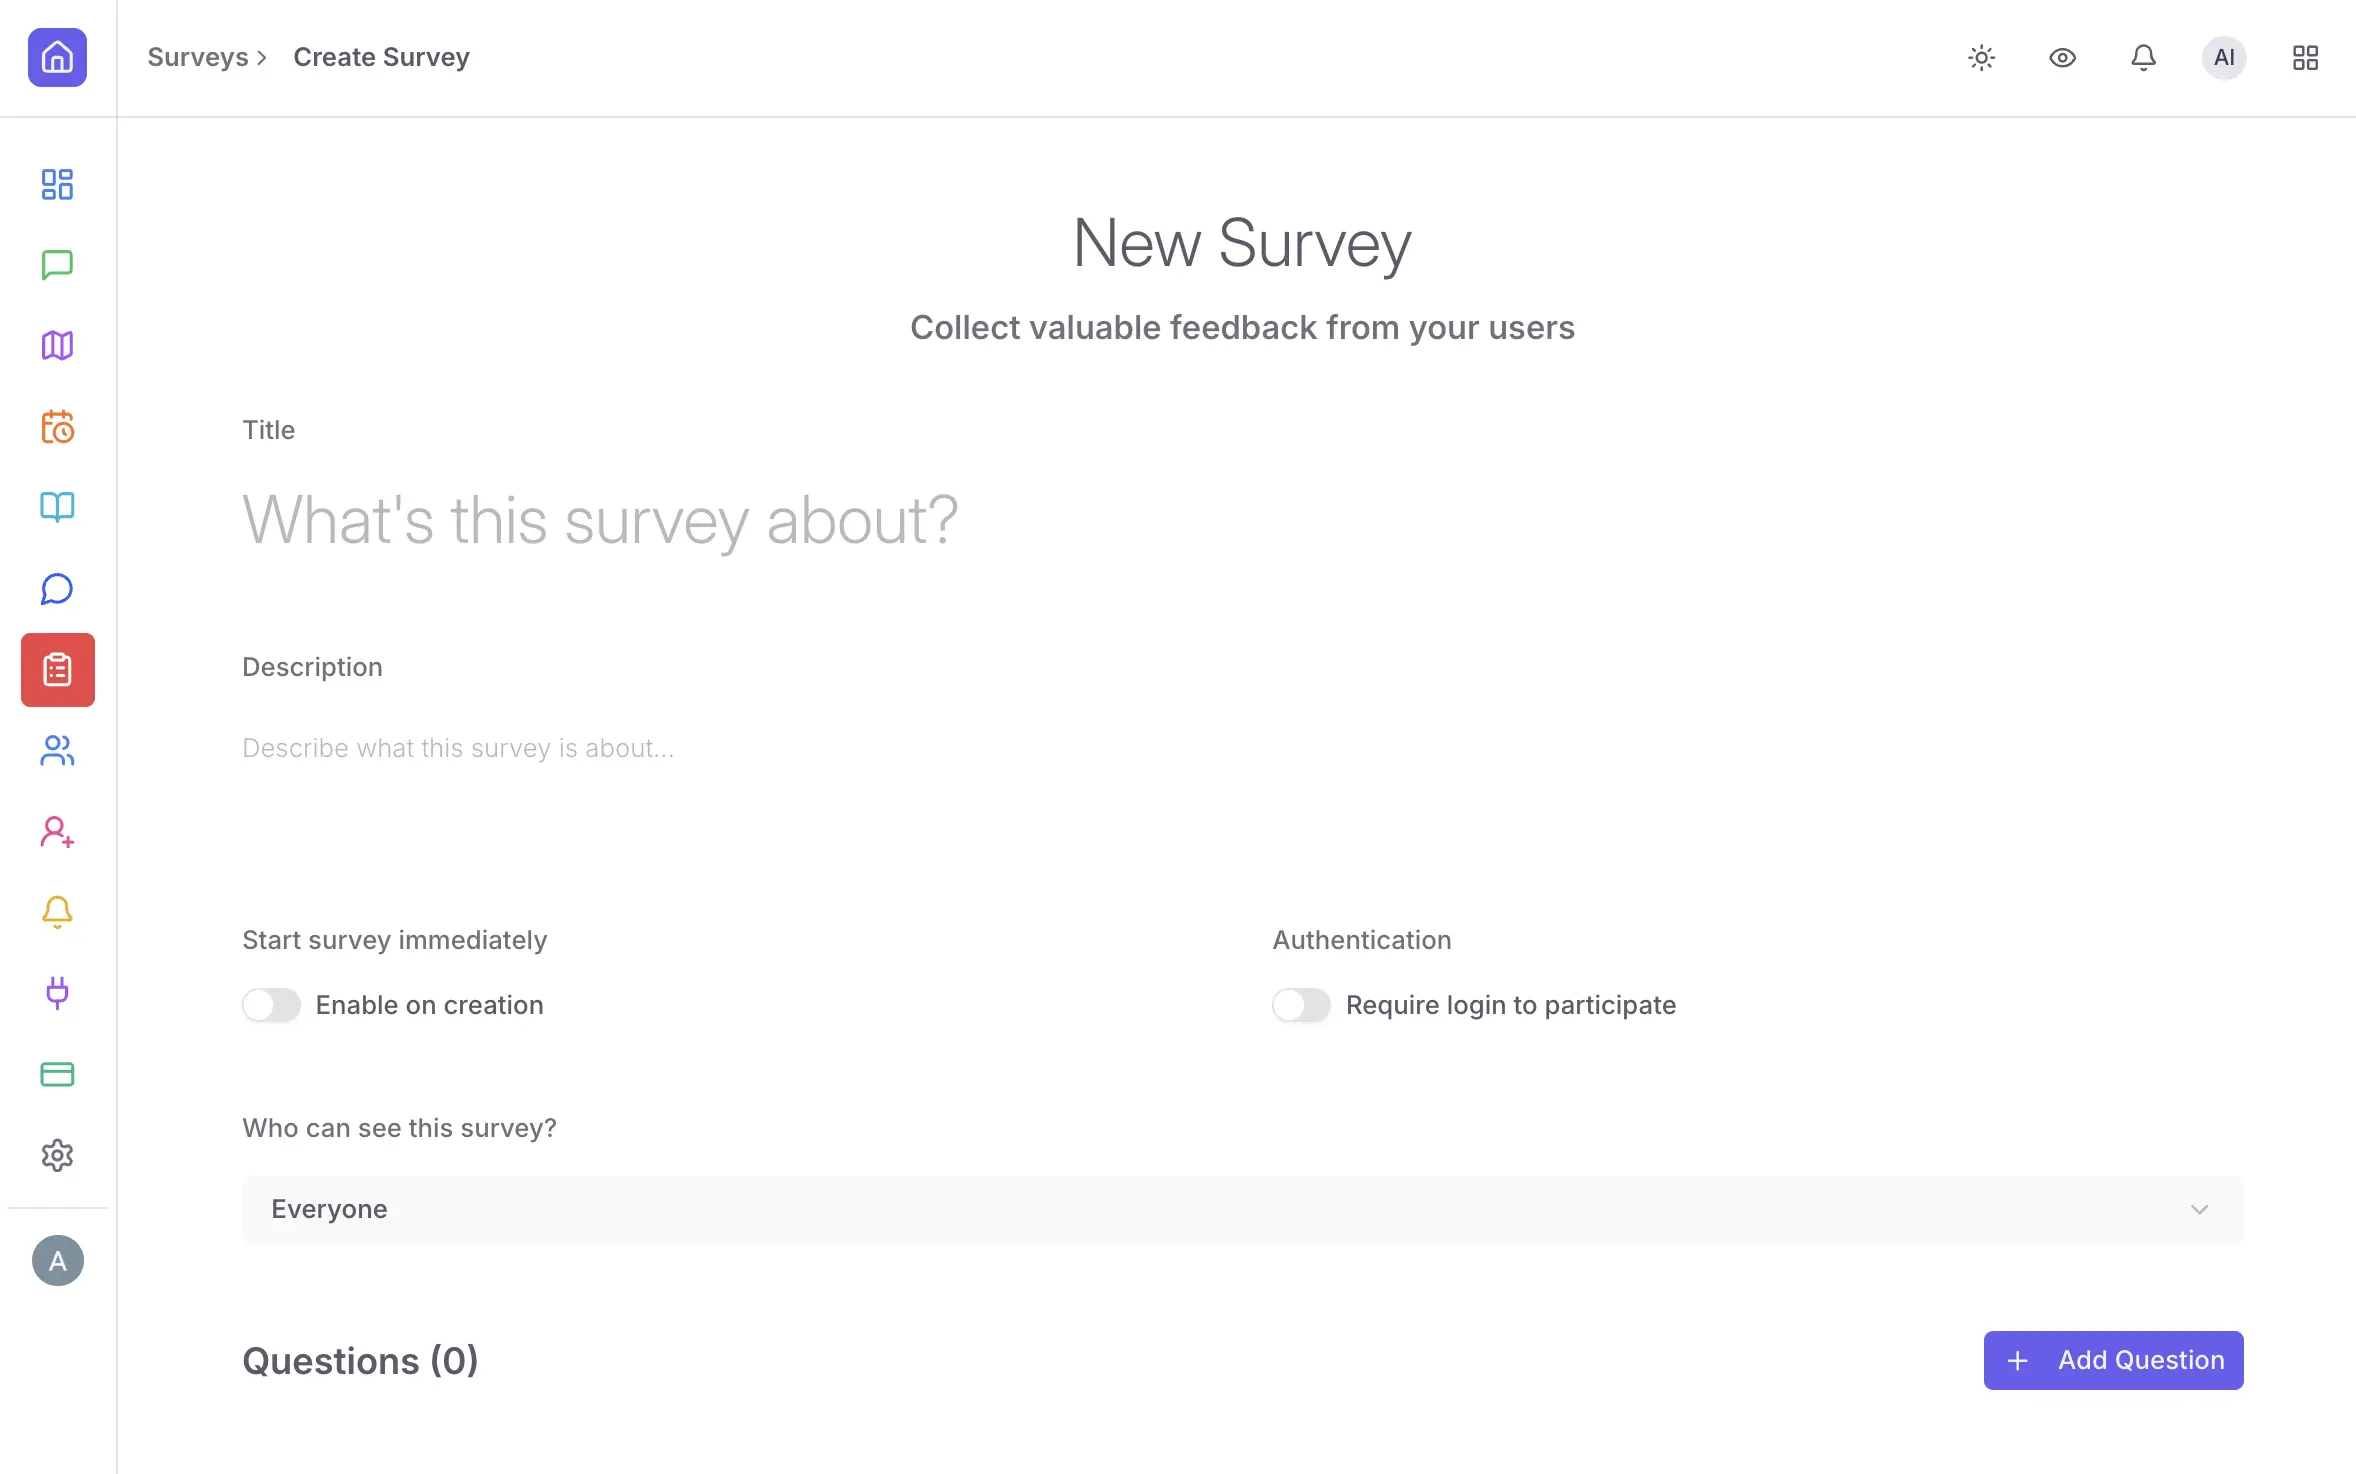This screenshot has height=1474, width=2356.
Task: Open the chevron next to Everyone
Action: [2199, 1209]
